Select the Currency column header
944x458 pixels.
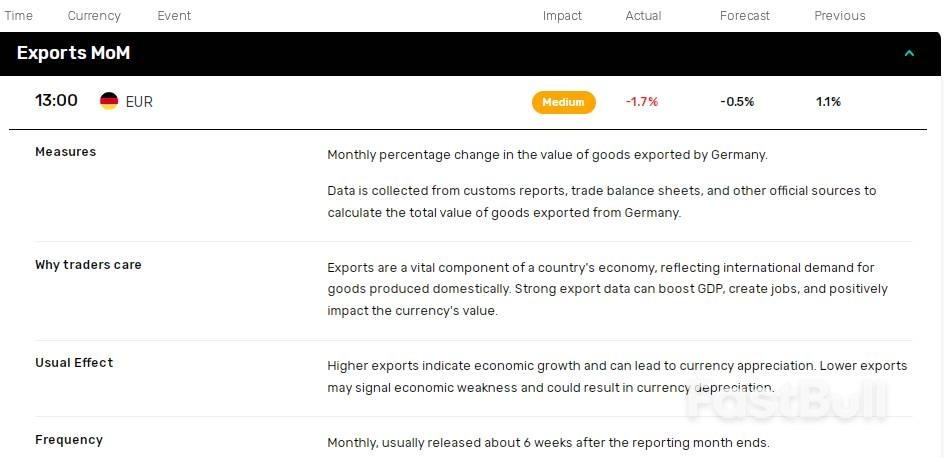[94, 16]
